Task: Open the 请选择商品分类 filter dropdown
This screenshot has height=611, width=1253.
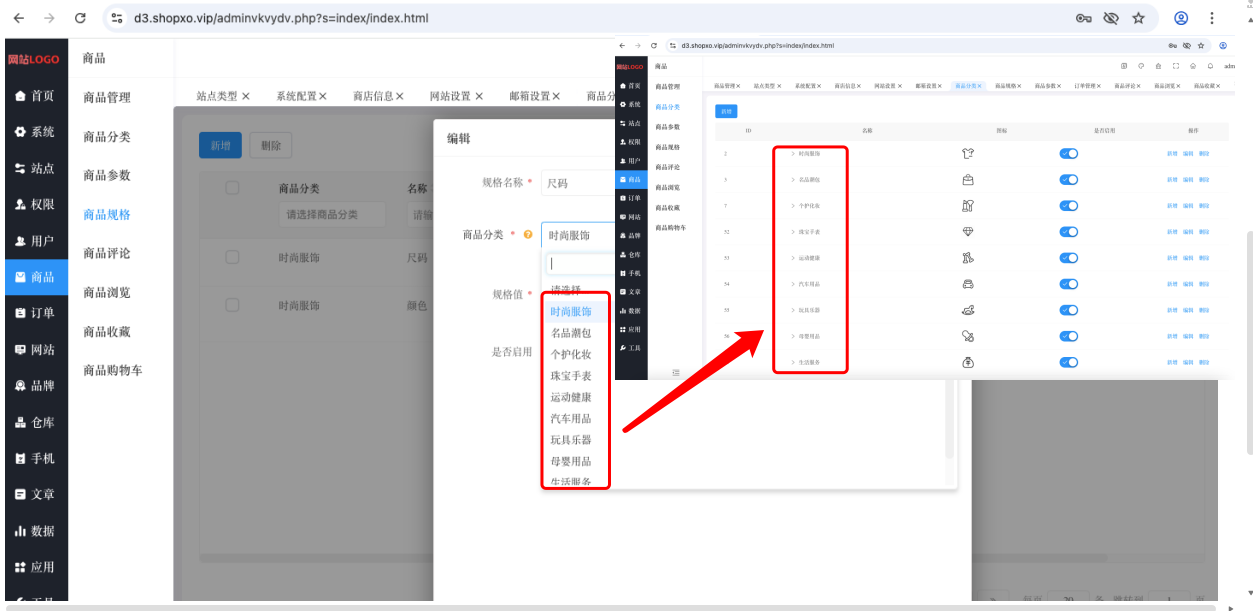Action: (x=332, y=214)
